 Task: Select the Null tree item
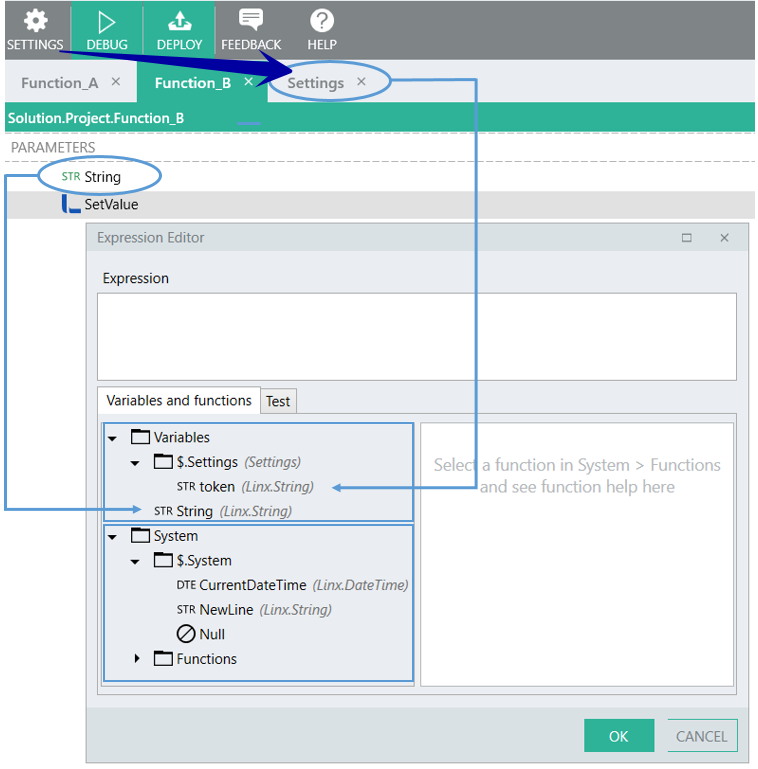pos(201,634)
